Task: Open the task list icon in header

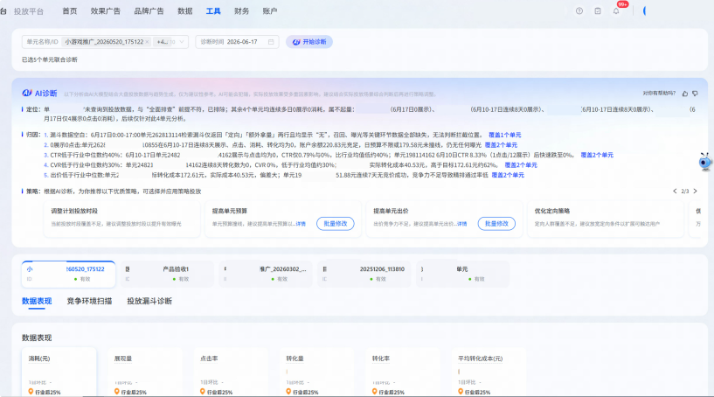Action: [598, 11]
